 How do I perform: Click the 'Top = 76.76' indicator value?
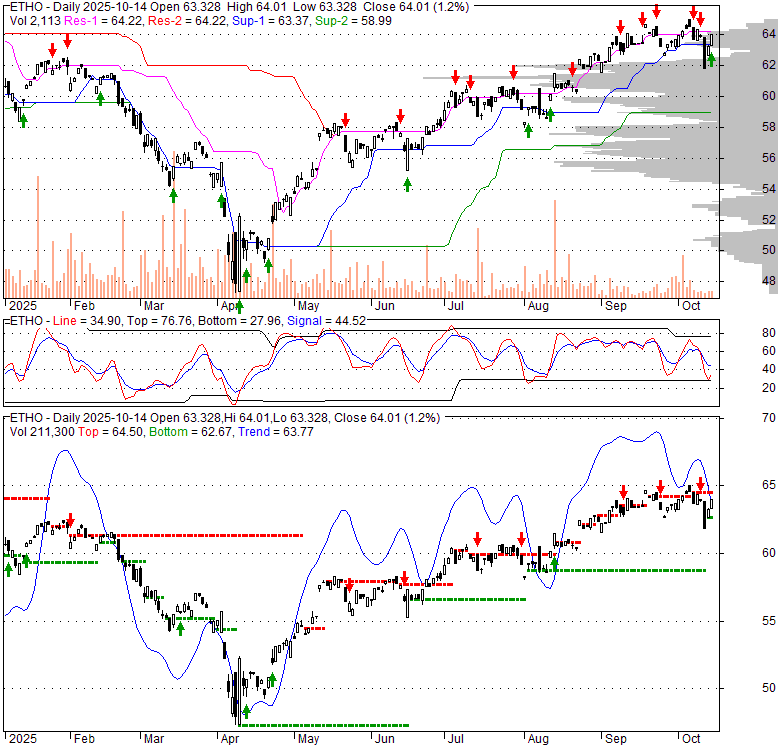(159, 321)
